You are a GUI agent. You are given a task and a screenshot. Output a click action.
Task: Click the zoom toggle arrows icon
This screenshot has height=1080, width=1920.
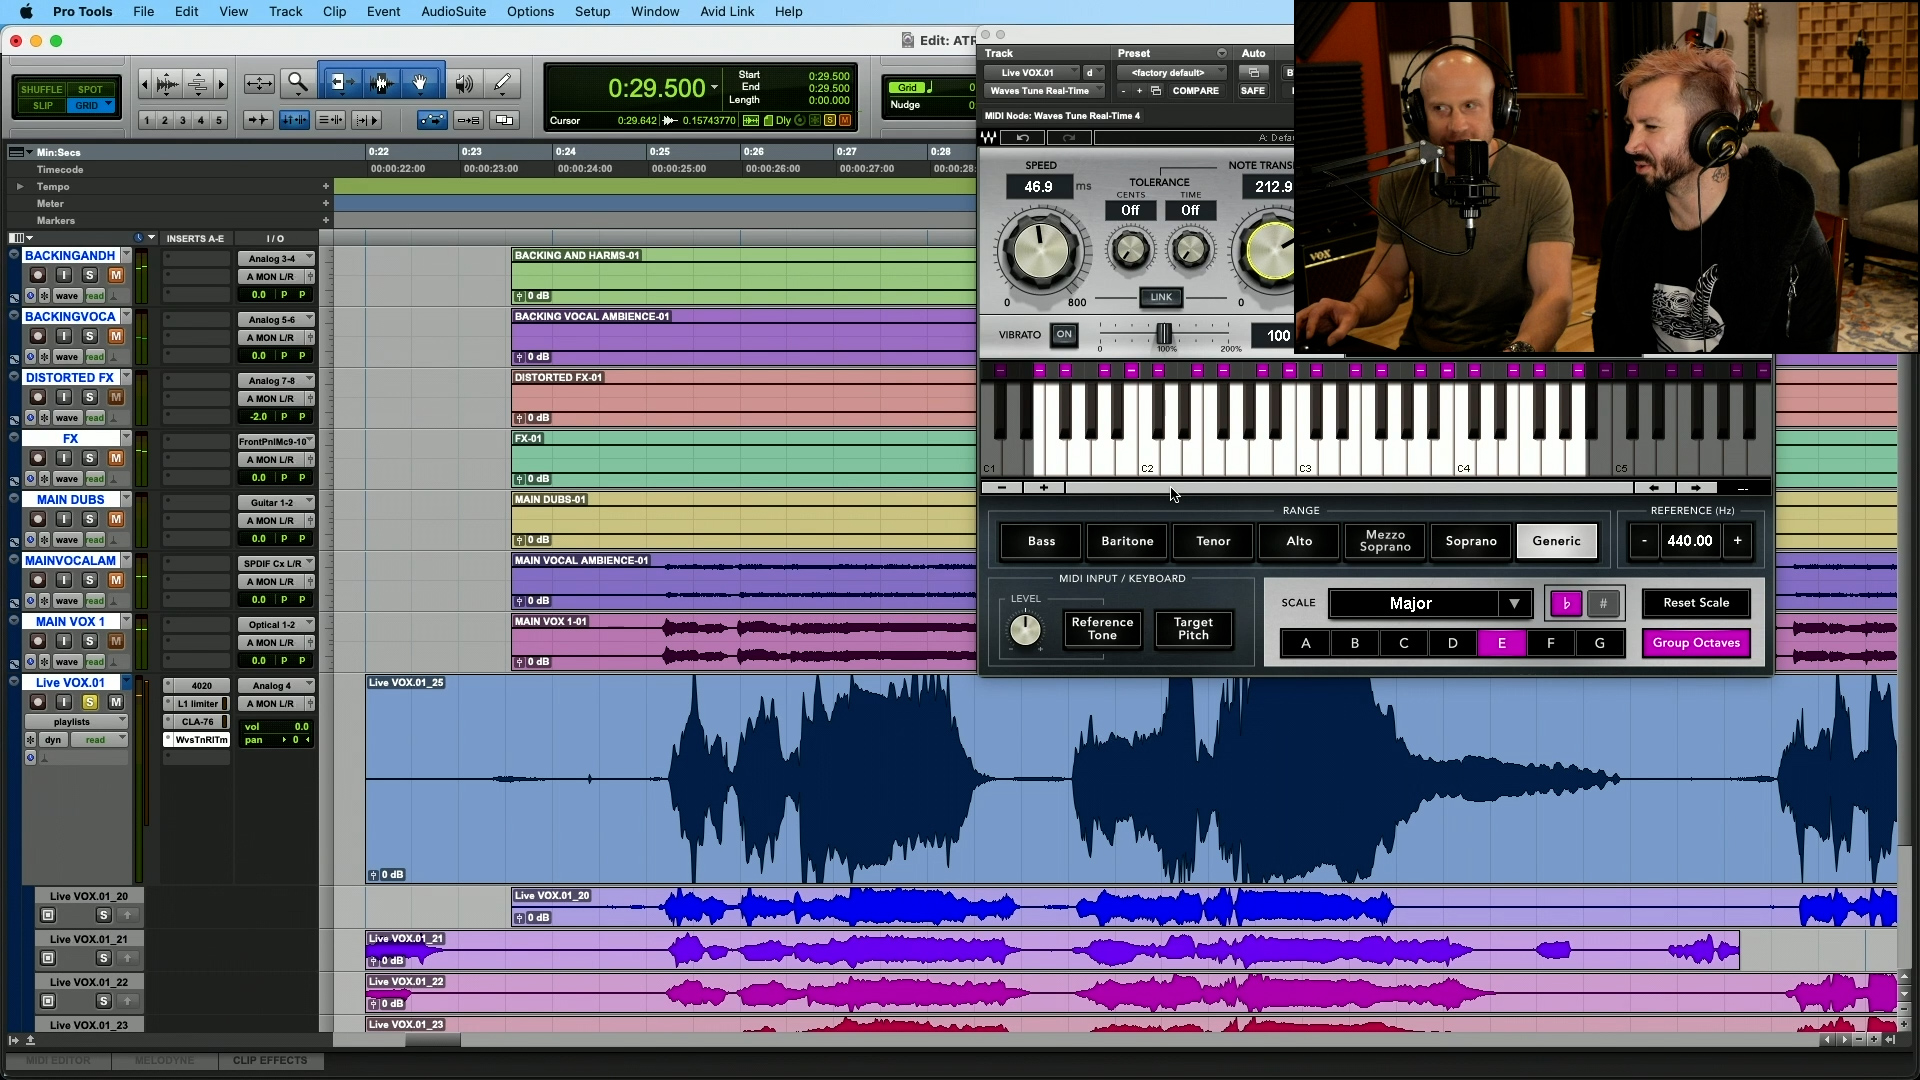tap(259, 84)
